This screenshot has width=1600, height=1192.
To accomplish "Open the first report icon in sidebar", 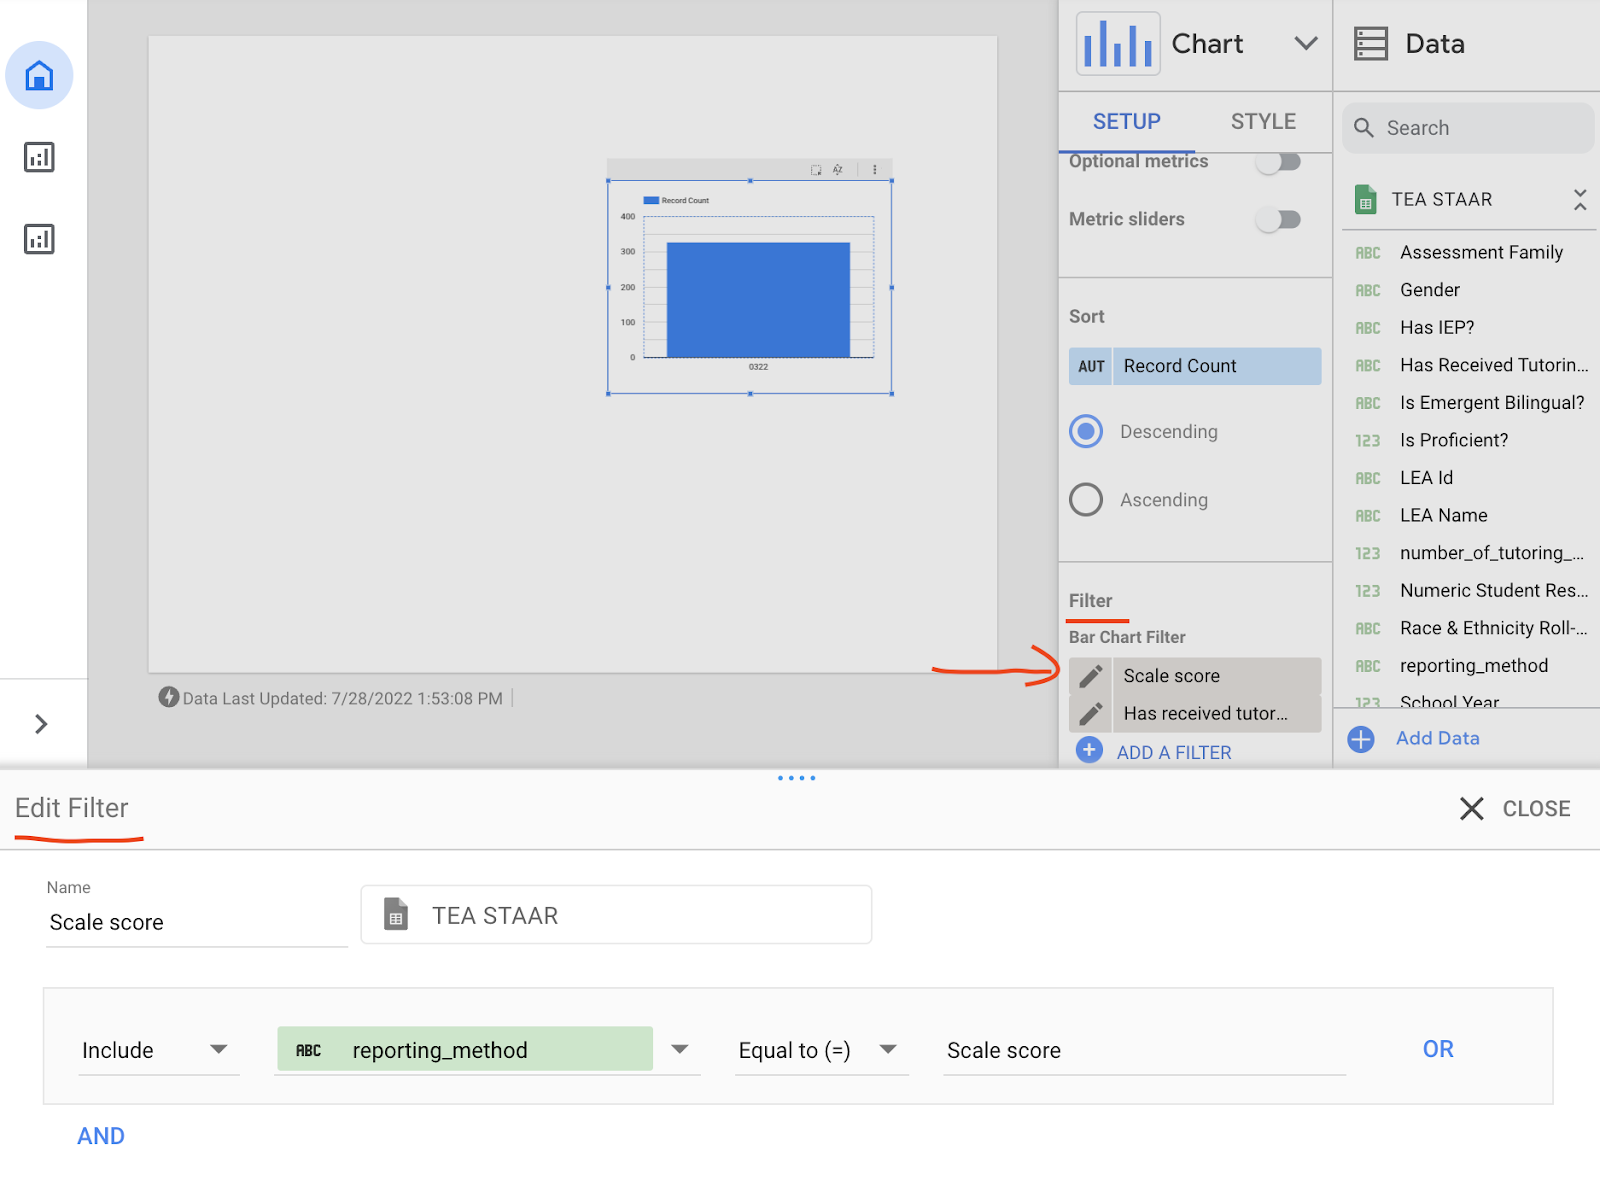I will (39, 156).
